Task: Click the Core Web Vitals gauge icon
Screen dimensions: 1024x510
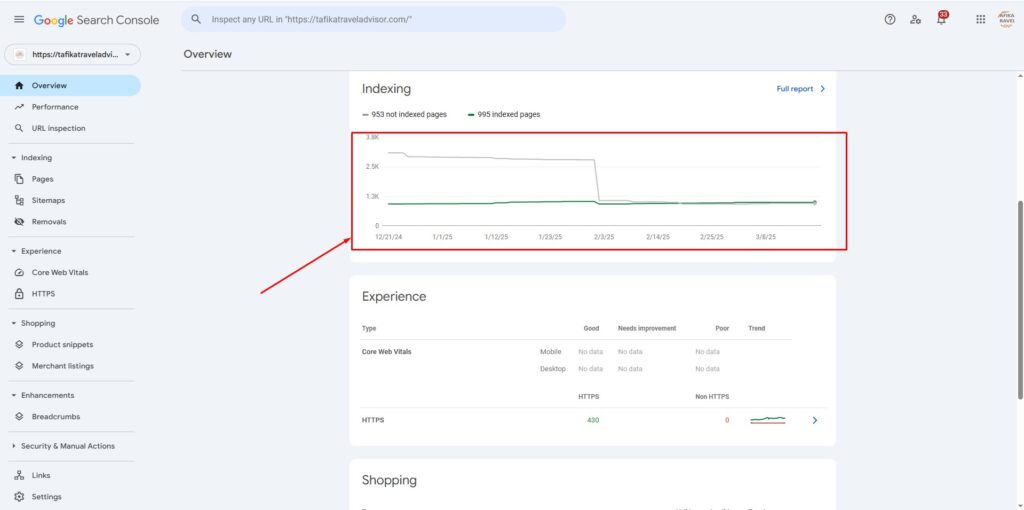Action: (x=19, y=272)
